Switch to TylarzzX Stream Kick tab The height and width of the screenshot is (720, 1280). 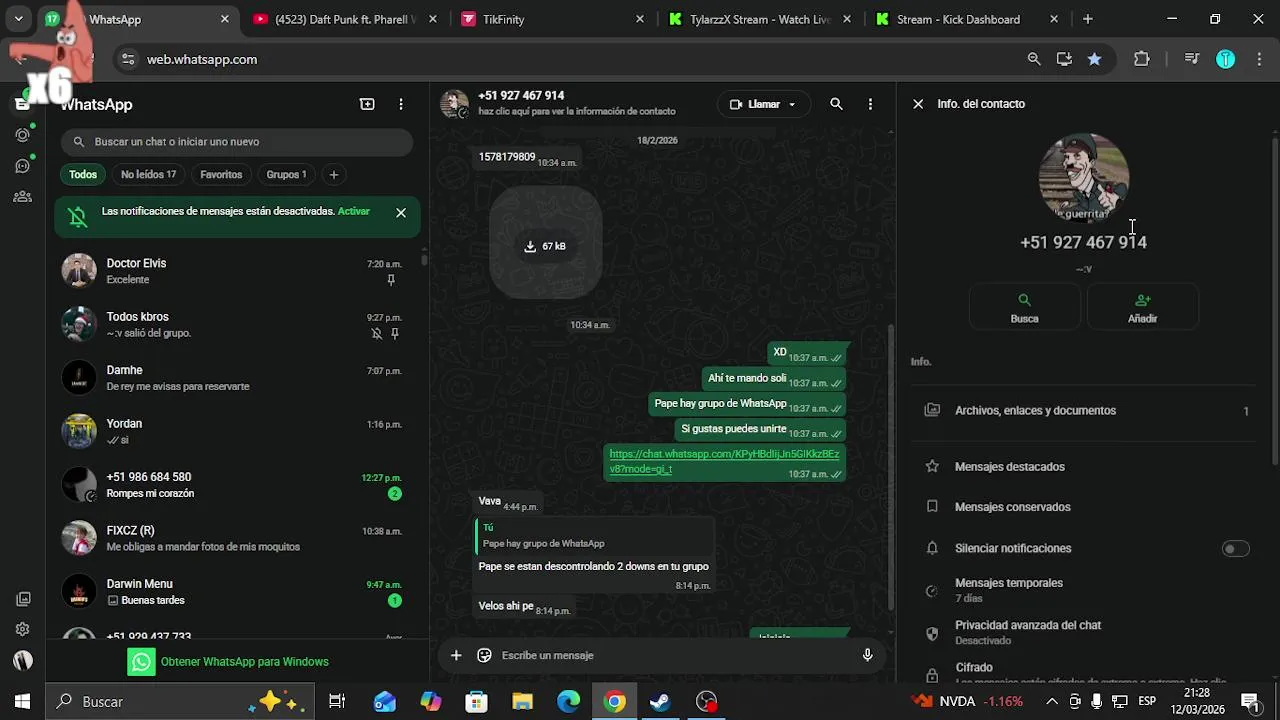click(x=759, y=19)
